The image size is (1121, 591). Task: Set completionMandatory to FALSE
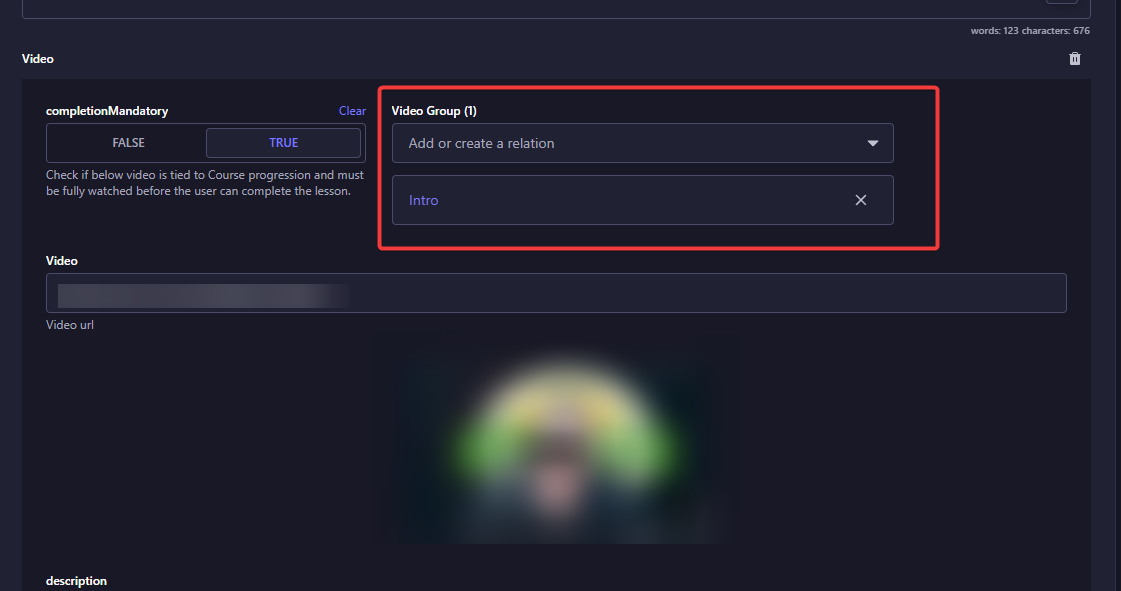coord(128,143)
